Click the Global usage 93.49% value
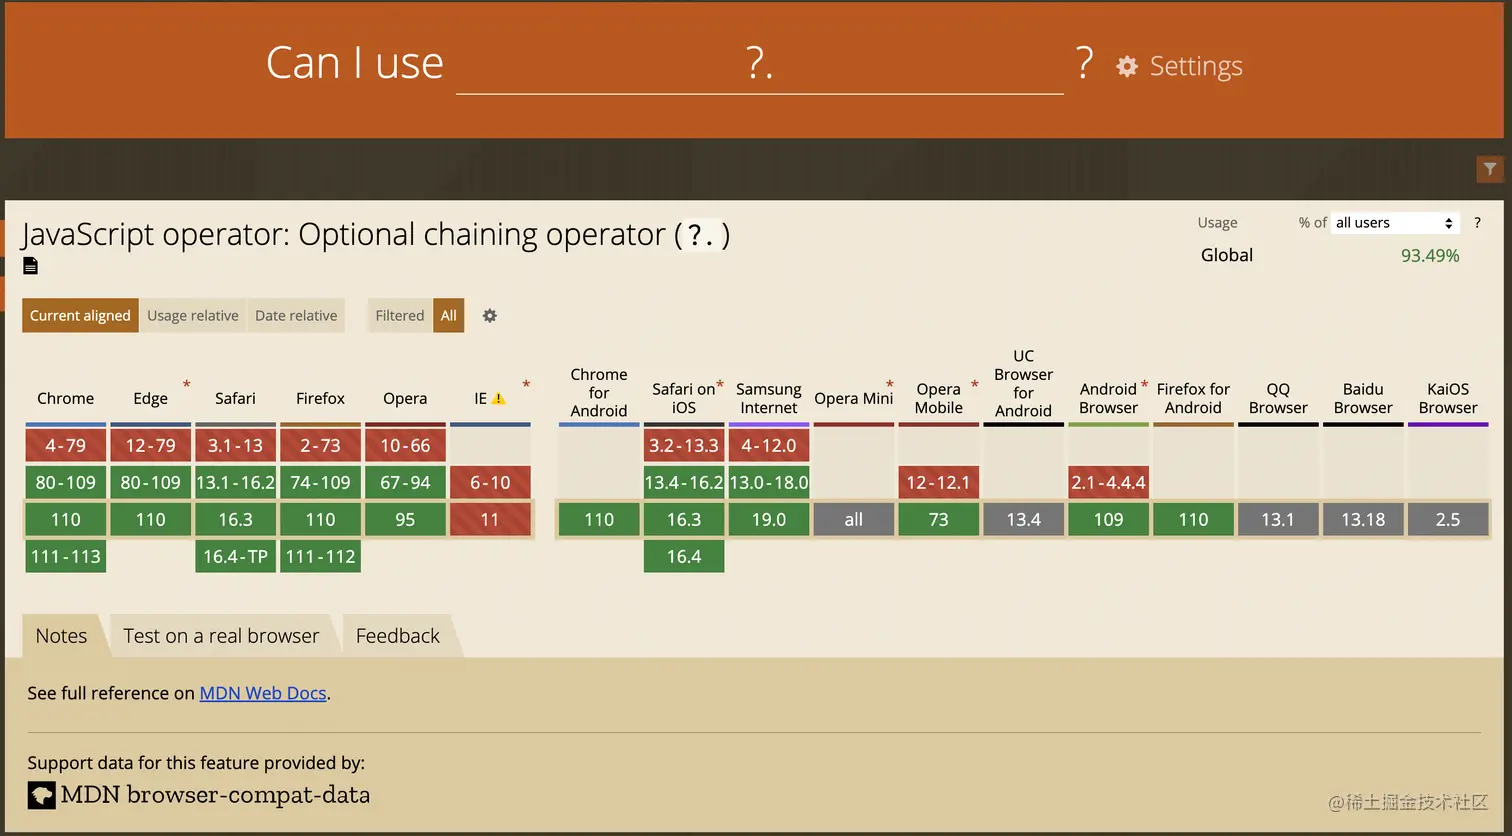Screen dimensions: 1512x836 pyautogui.click(x=1430, y=255)
